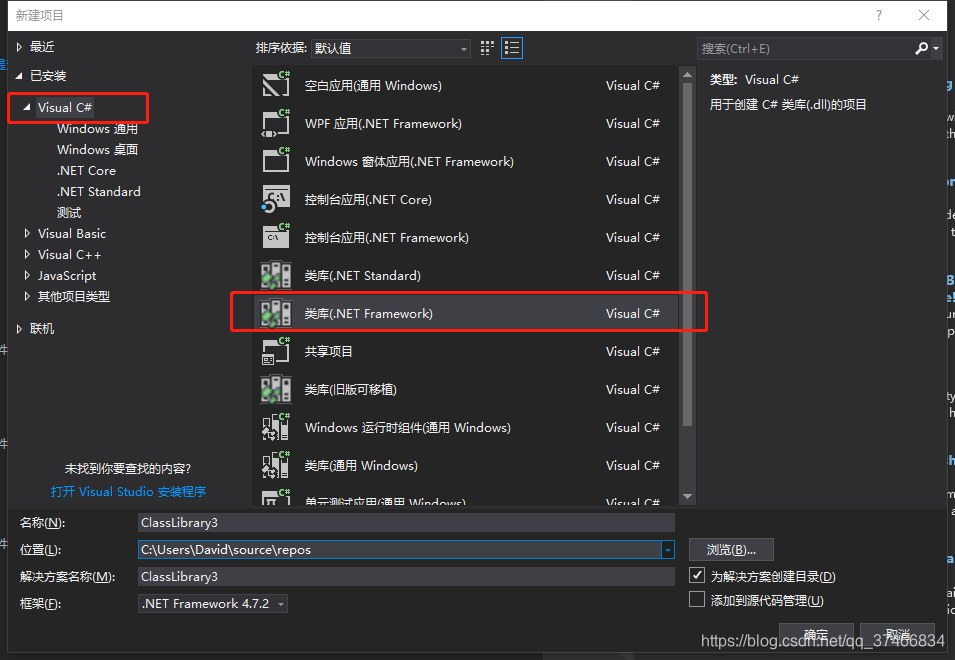The width and height of the screenshot is (955, 660).
Task: Click the help question mark icon
Action: tap(878, 15)
